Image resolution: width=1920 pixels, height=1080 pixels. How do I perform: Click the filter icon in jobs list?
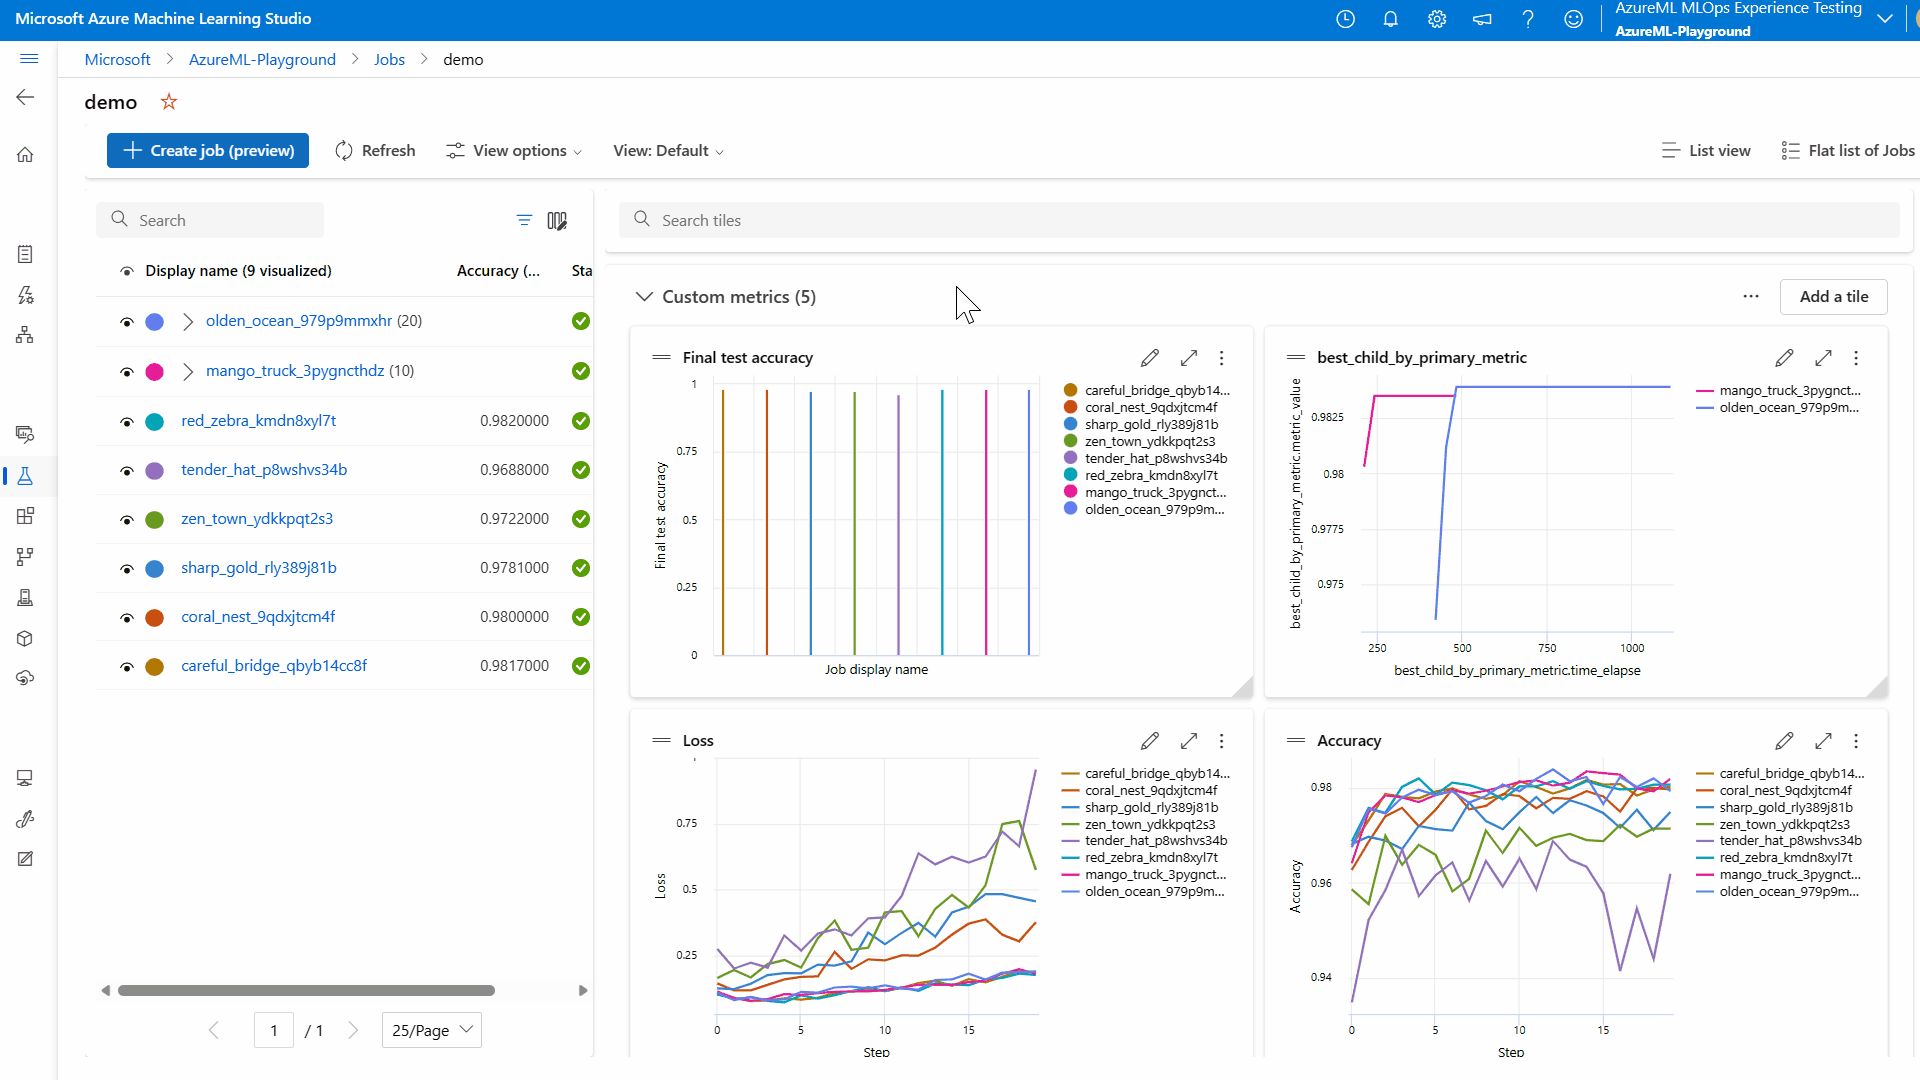(x=524, y=220)
